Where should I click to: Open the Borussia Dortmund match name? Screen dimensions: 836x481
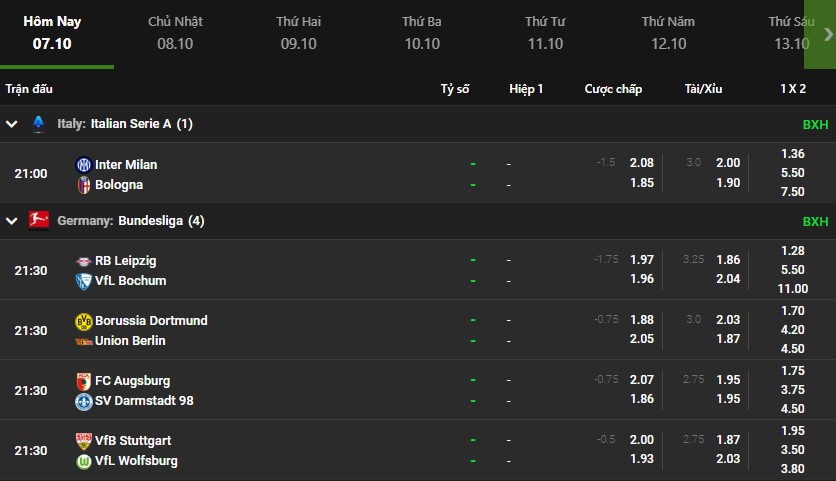(x=151, y=321)
